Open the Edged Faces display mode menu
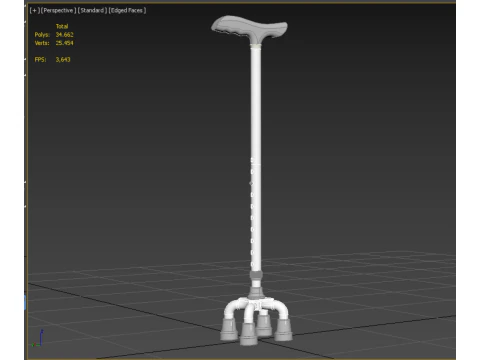 127,10
